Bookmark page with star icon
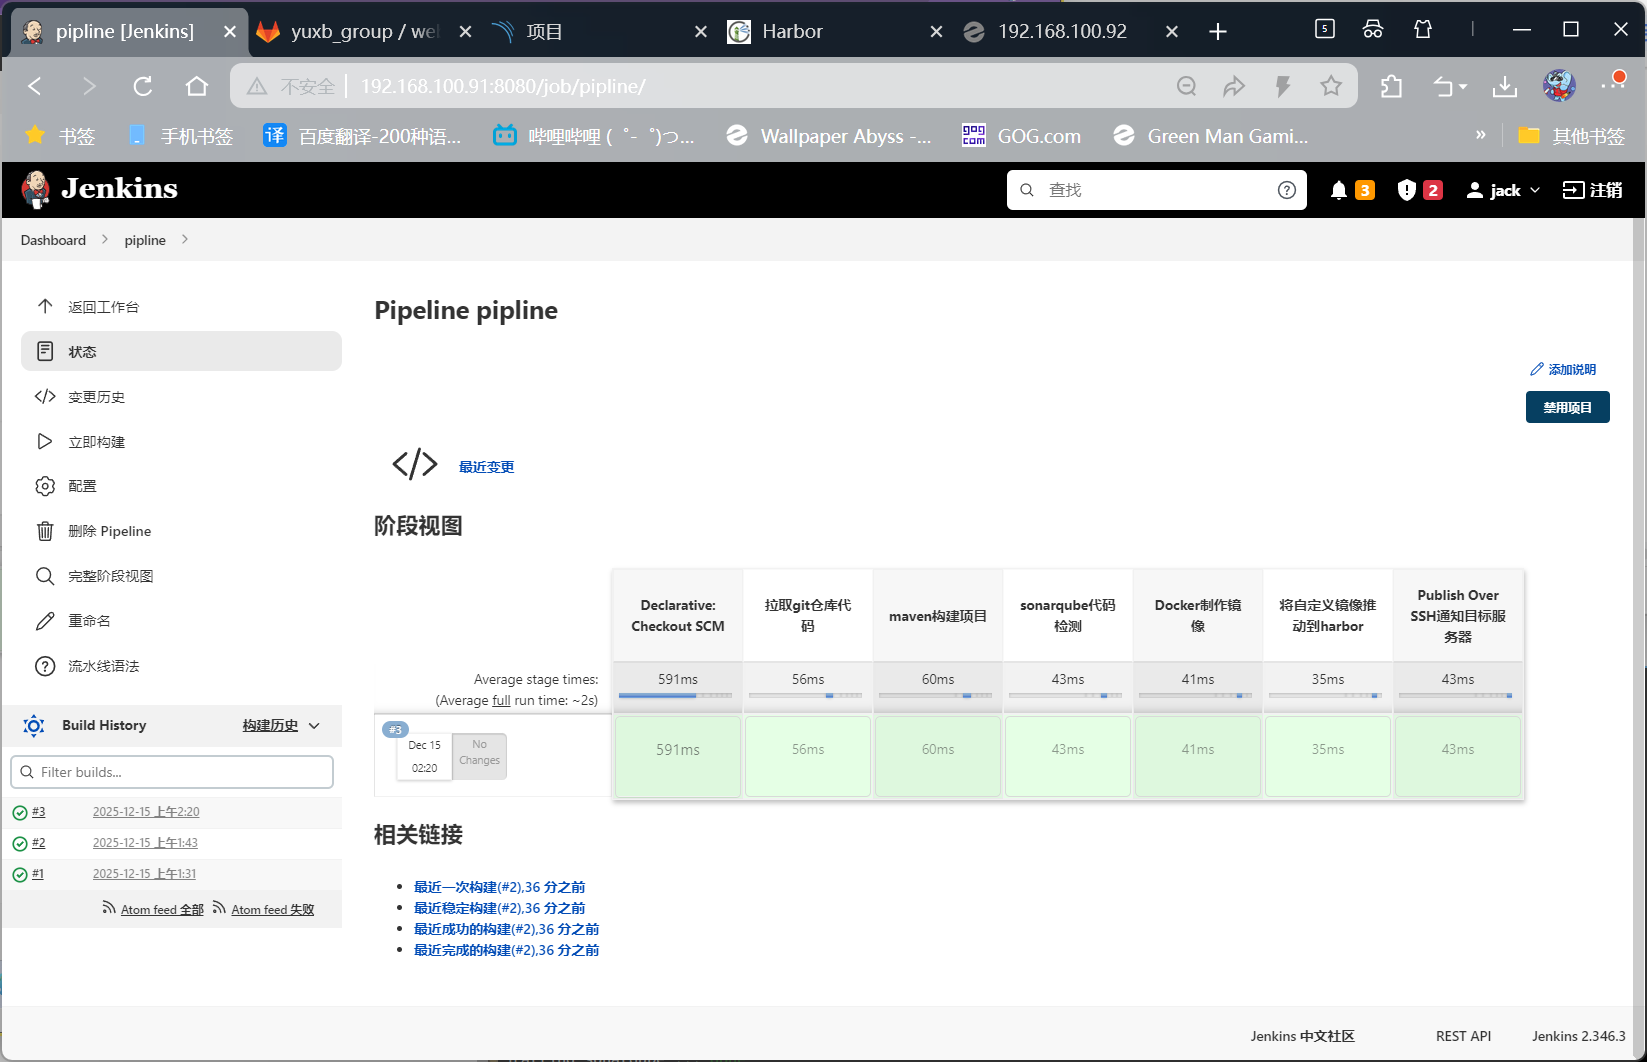Image resolution: width=1647 pixels, height=1062 pixels. pos(1331,86)
